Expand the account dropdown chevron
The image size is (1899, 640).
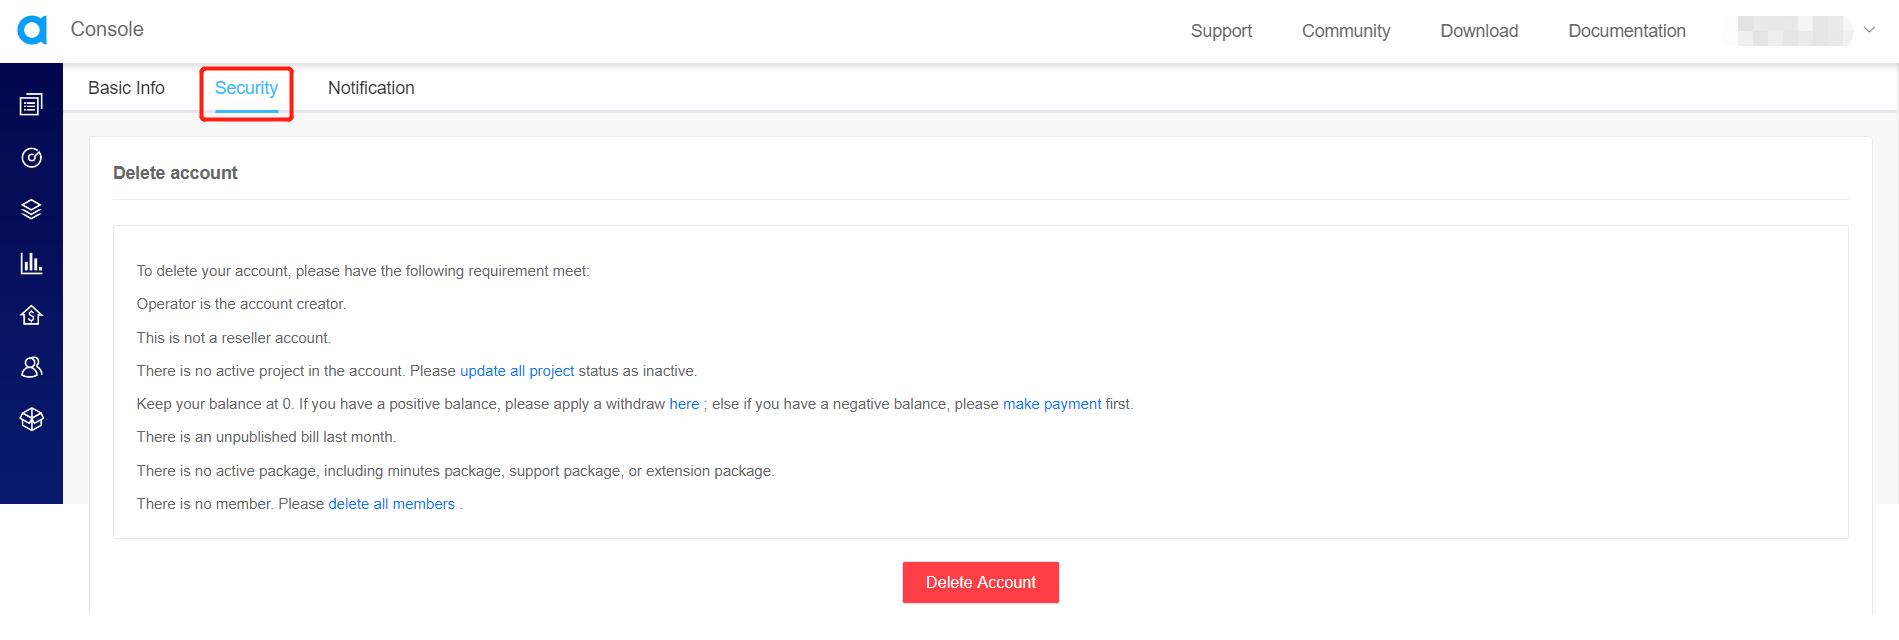click(1869, 30)
